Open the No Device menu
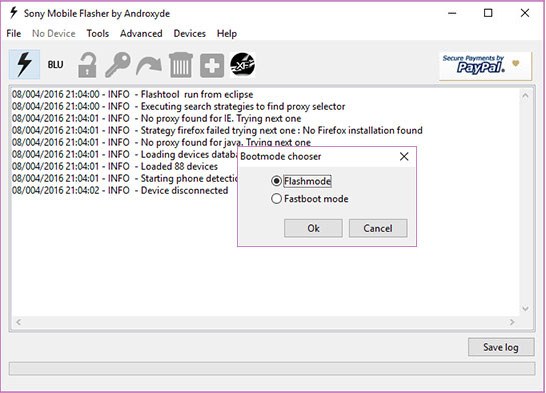The height and width of the screenshot is (393, 546). click(x=54, y=33)
